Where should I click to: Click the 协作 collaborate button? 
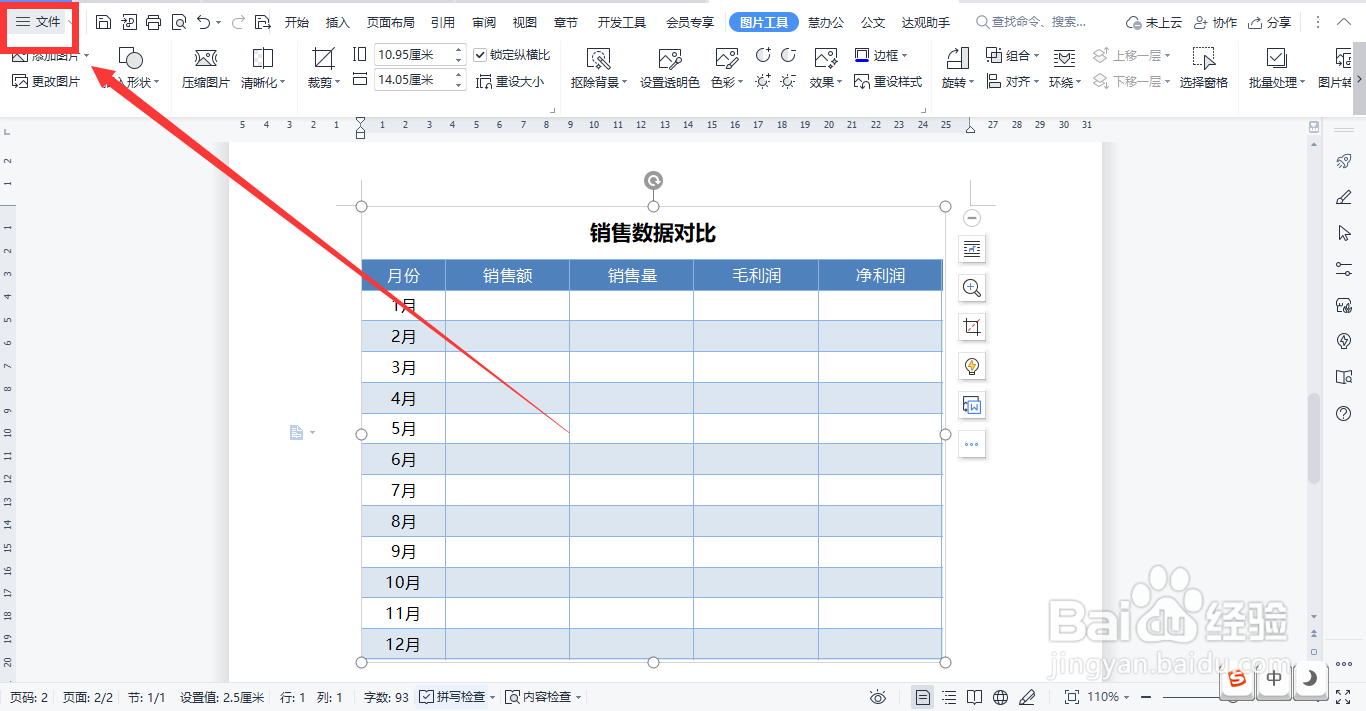coord(1215,22)
